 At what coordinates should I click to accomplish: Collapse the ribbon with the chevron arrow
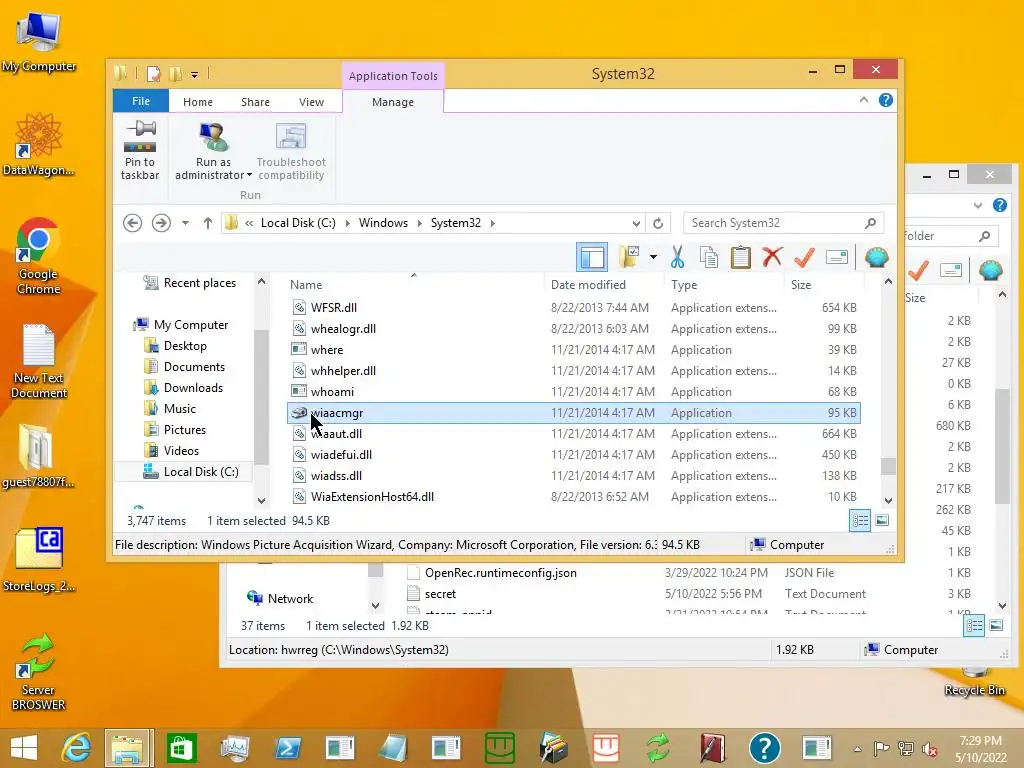(864, 100)
